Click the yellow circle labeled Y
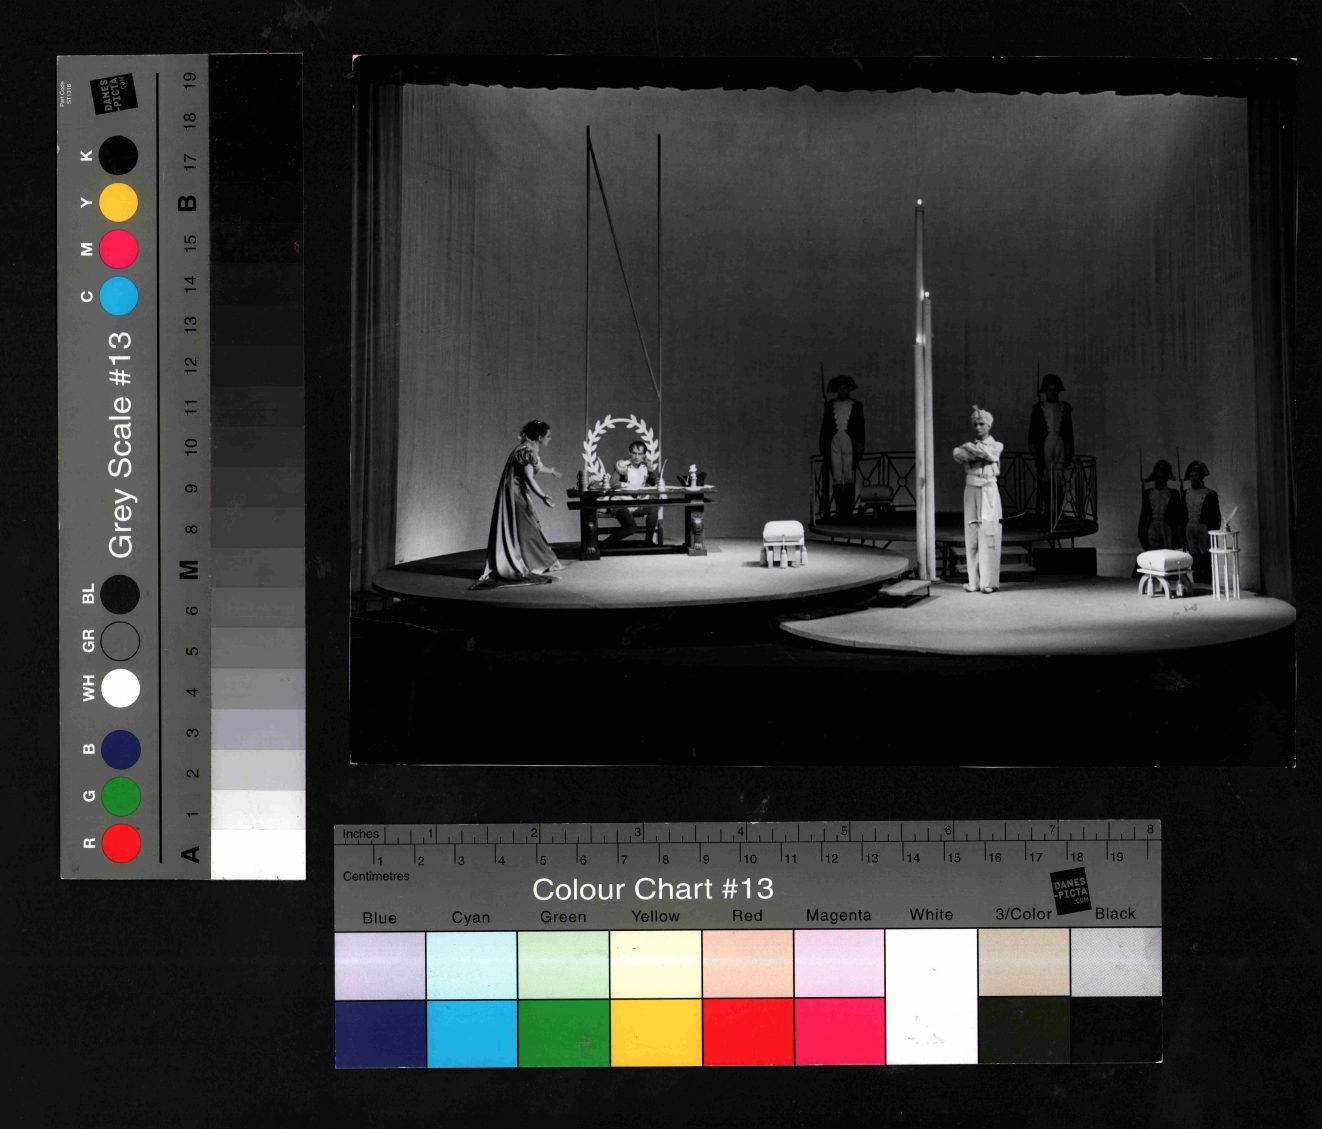Image resolution: width=1322 pixels, height=1129 pixels. point(118,203)
